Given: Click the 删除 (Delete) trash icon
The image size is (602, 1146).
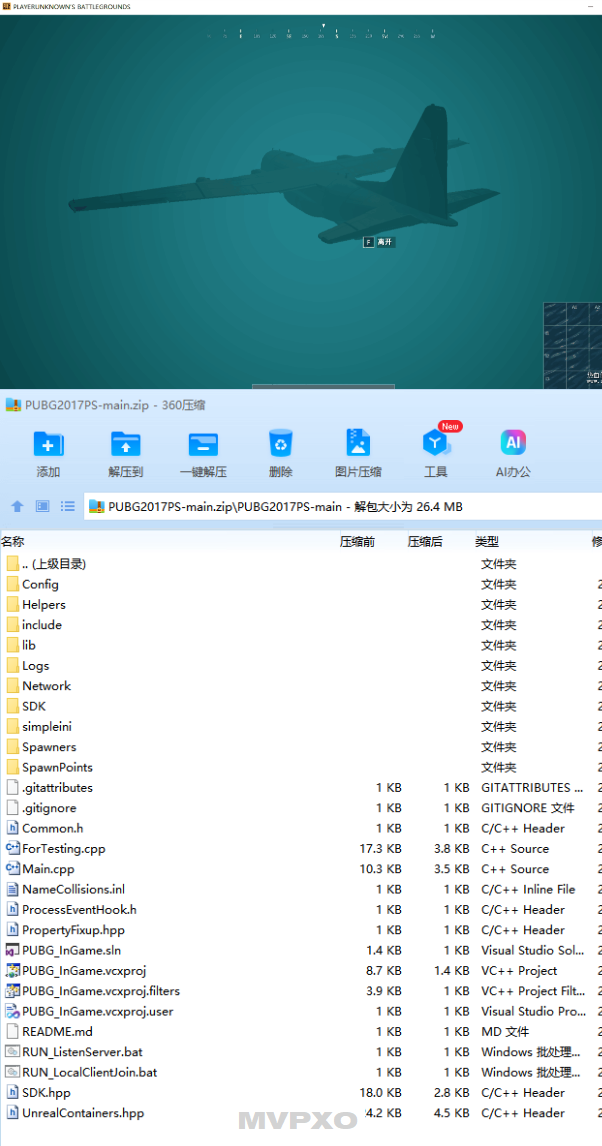Looking at the screenshot, I should 281,443.
